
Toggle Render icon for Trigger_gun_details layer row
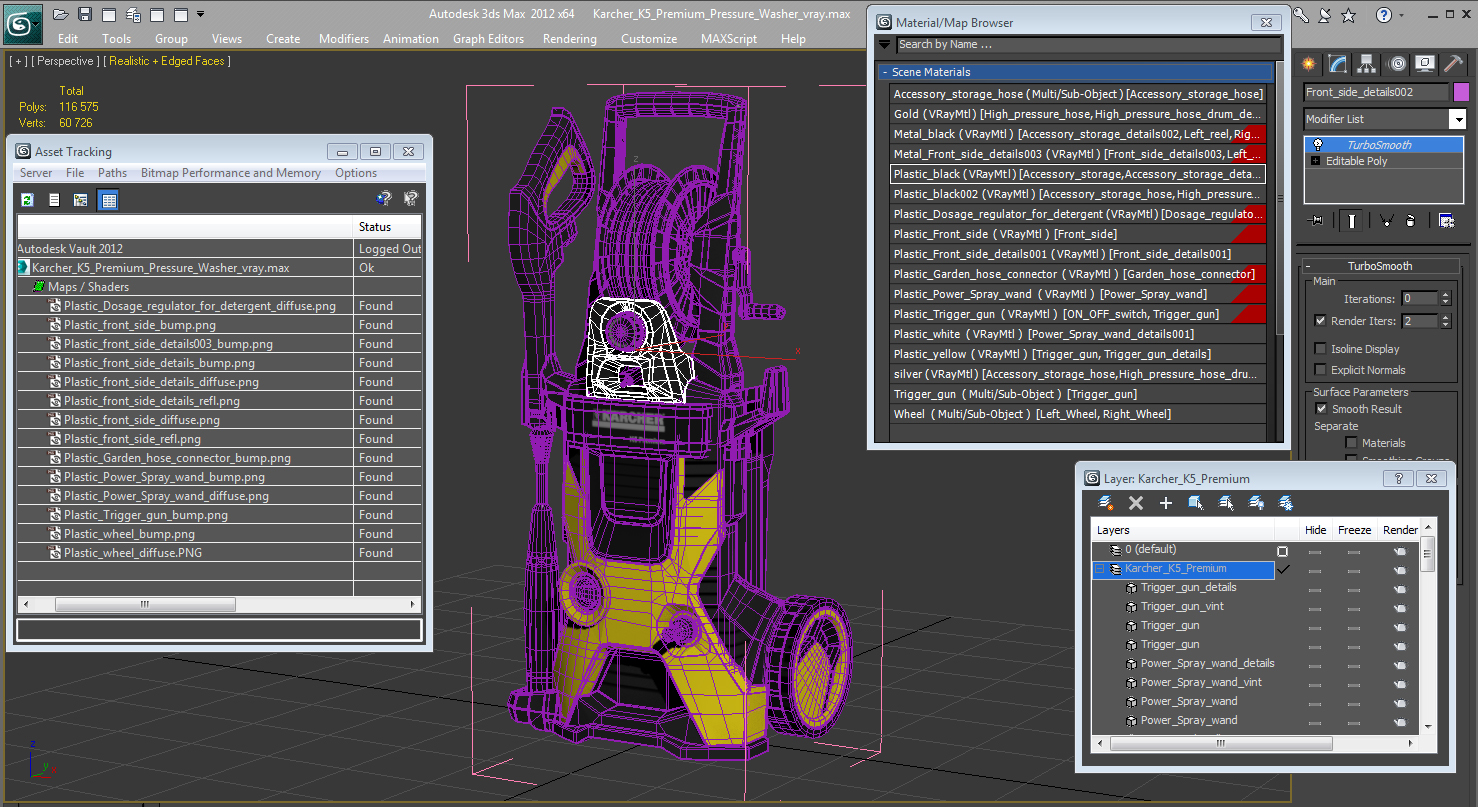[1400, 588]
